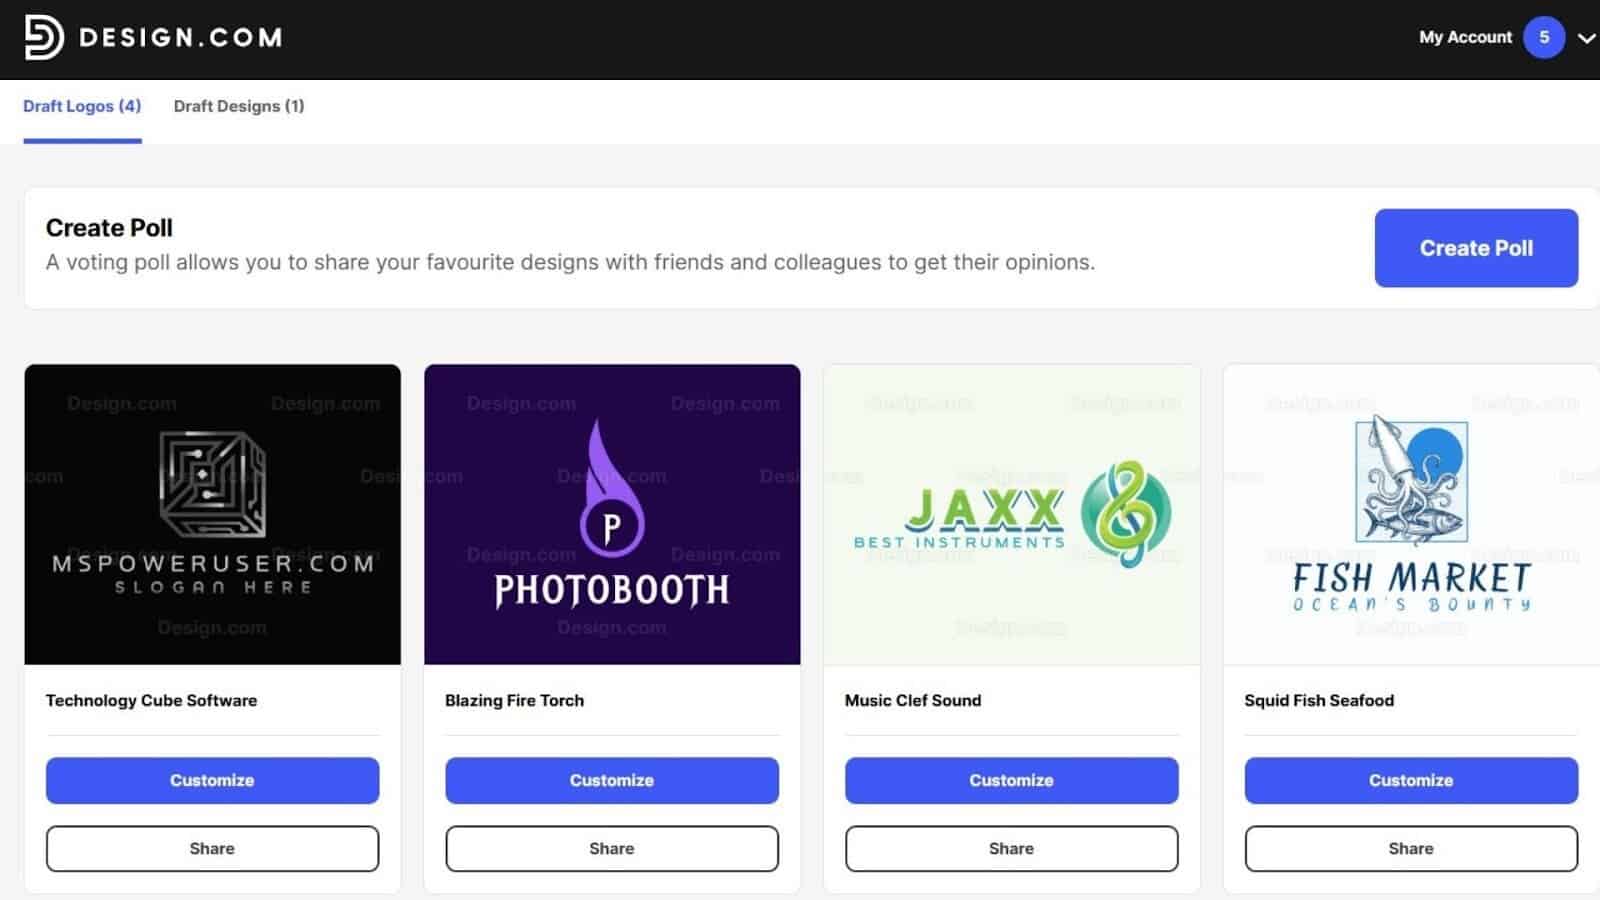
Task: Click the account avatar badge showing 5
Action: 1543,38
